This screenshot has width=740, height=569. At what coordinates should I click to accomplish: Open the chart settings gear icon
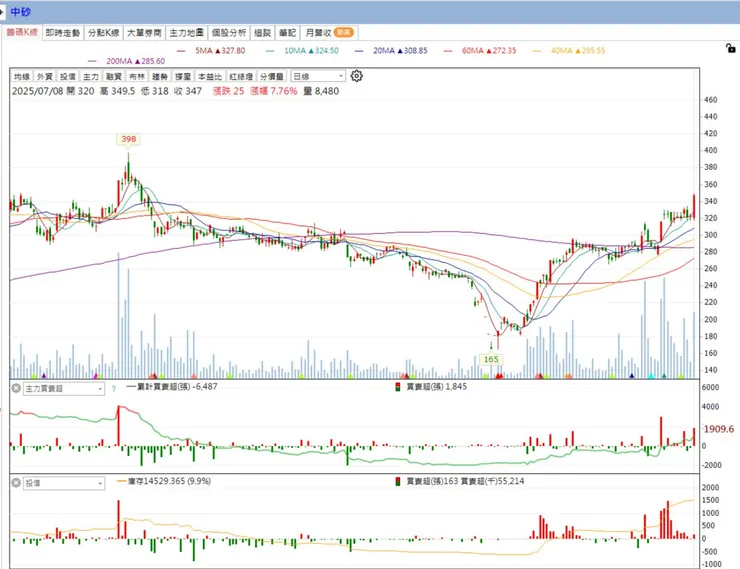(357, 76)
